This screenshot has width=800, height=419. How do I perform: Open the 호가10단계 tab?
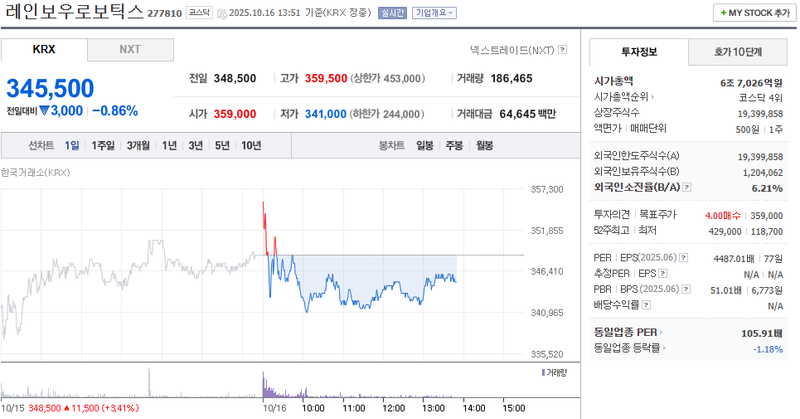[x=737, y=51]
